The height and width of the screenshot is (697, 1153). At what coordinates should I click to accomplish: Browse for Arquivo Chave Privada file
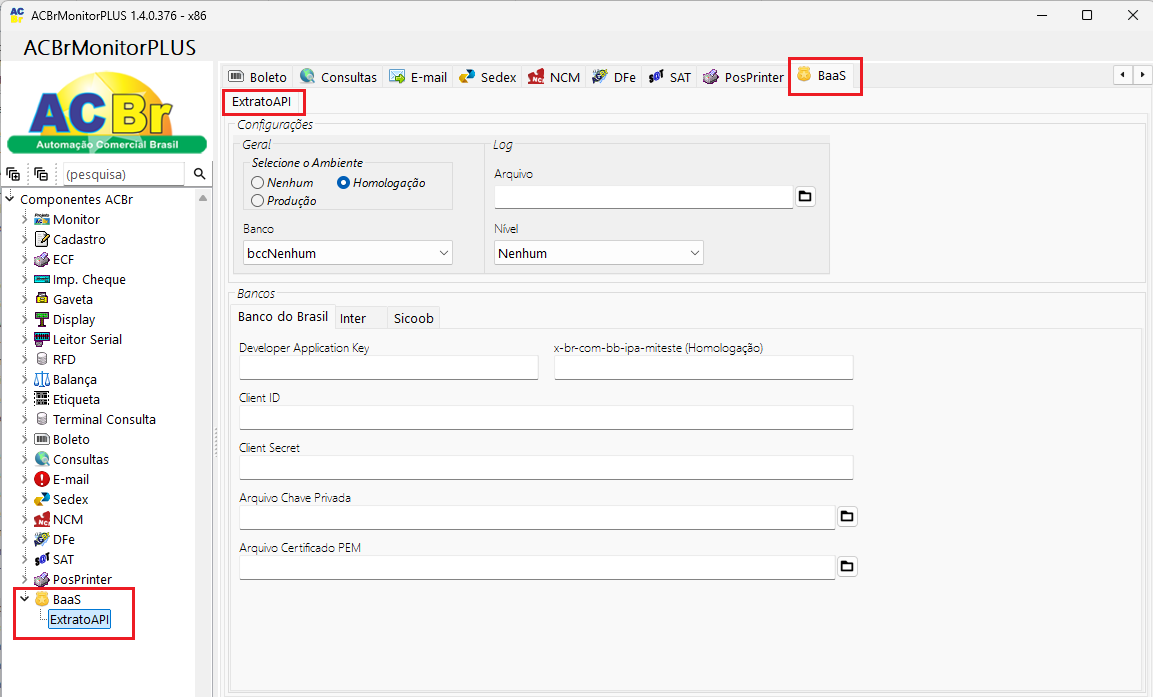(847, 516)
